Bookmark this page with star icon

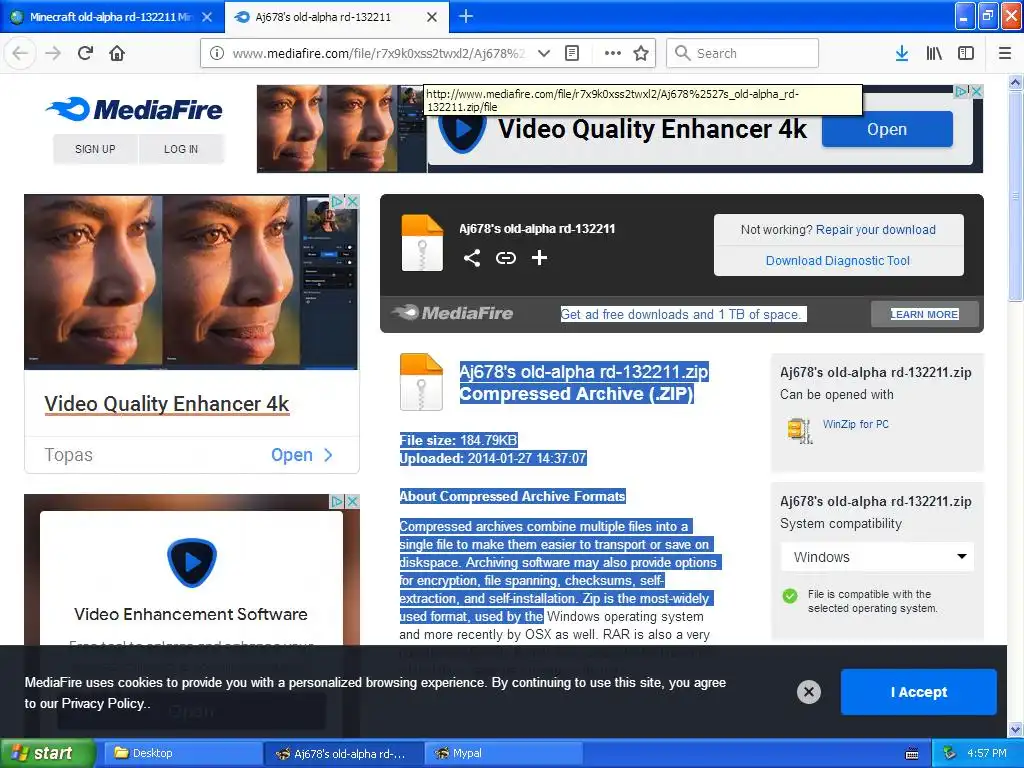click(641, 53)
